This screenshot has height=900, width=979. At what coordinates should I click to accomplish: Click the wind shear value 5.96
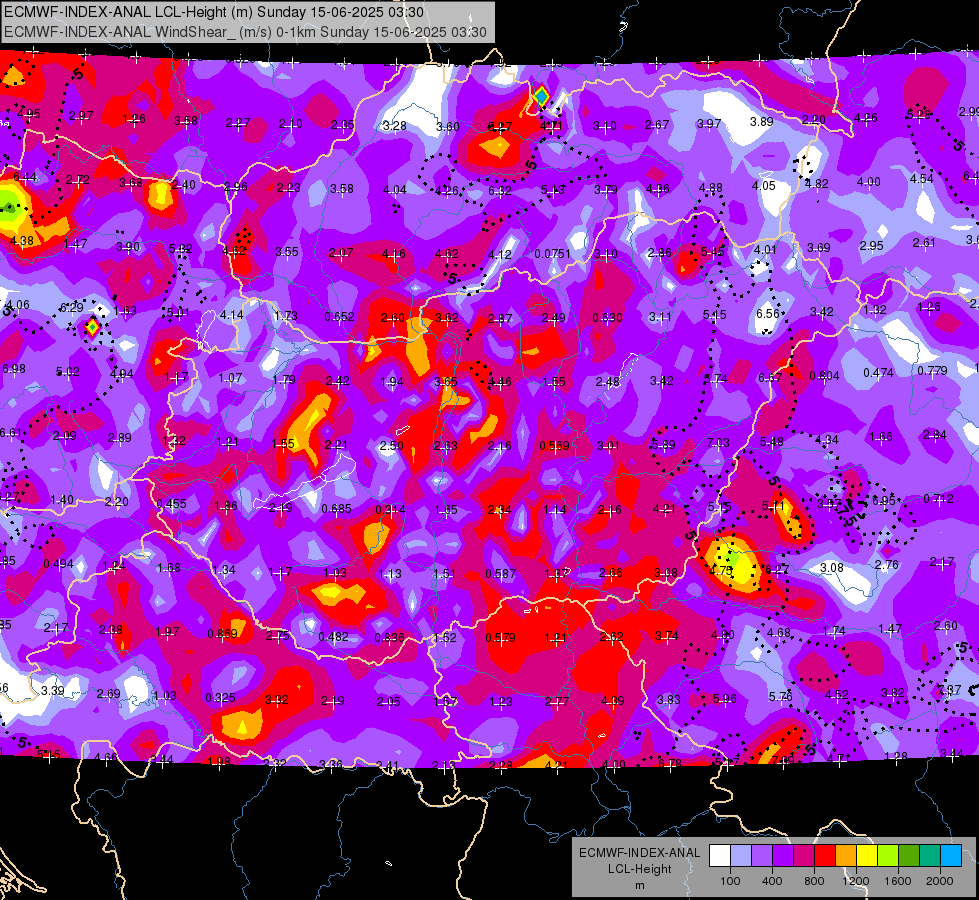pos(724,698)
